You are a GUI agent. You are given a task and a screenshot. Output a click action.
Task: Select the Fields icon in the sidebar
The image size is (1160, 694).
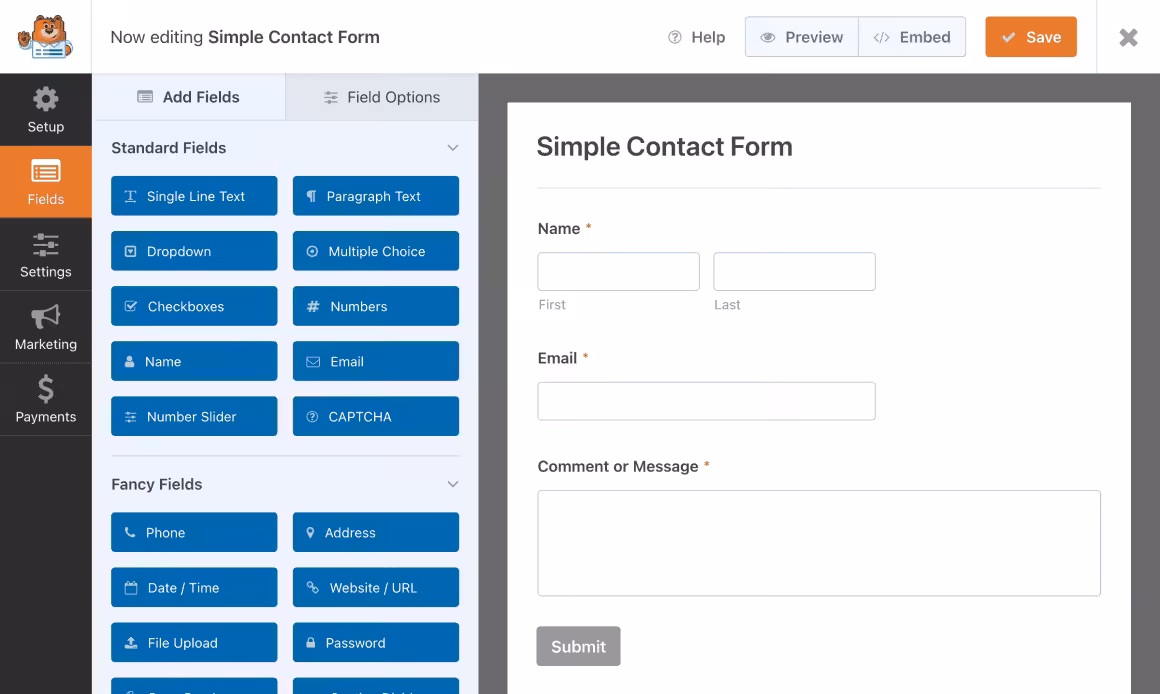coord(46,182)
